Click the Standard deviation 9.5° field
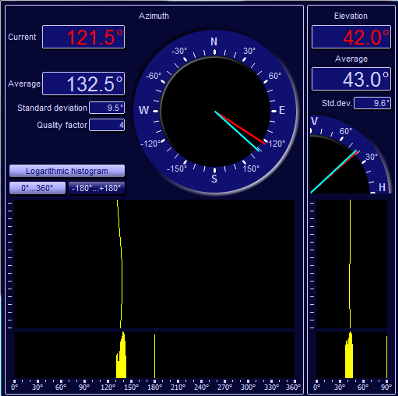The width and height of the screenshot is (398, 396). pos(107,108)
